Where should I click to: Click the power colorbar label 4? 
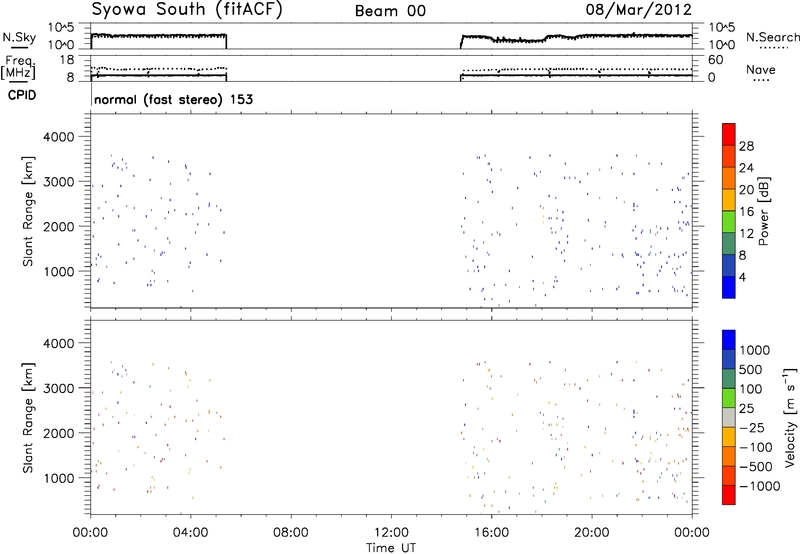tap(742, 278)
